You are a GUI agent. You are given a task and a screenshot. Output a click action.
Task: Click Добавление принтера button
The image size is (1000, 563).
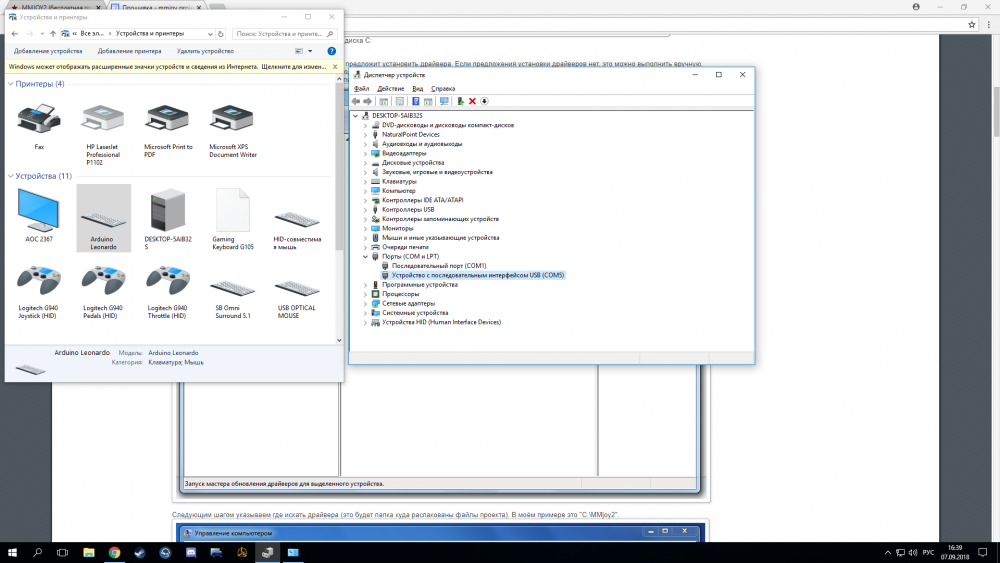[x=129, y=51]
